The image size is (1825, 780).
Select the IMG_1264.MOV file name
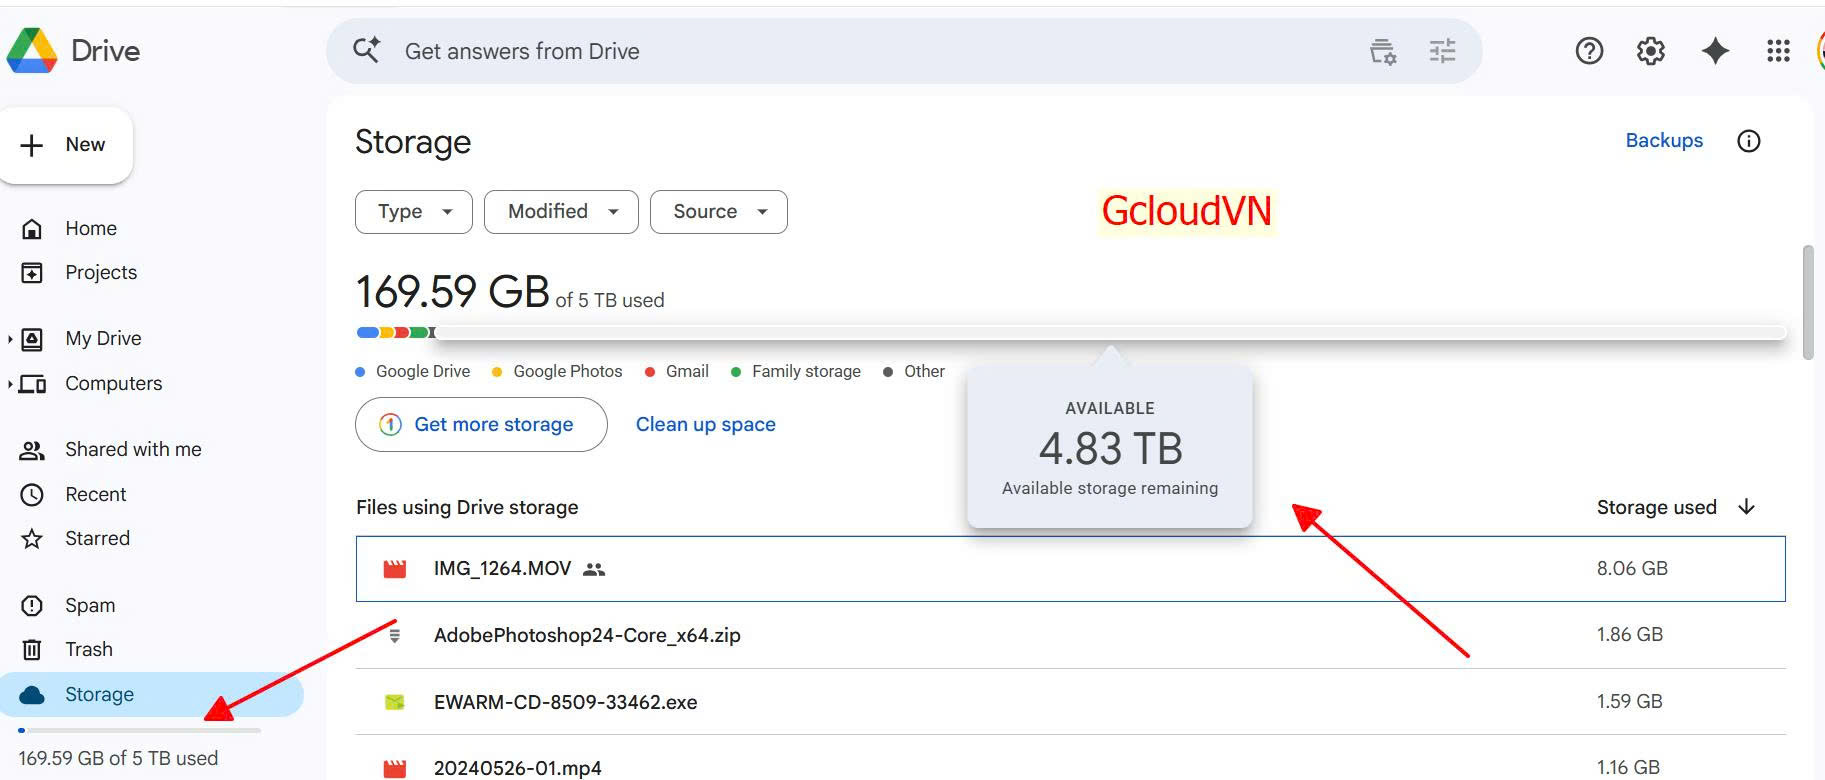coord(502,569)
